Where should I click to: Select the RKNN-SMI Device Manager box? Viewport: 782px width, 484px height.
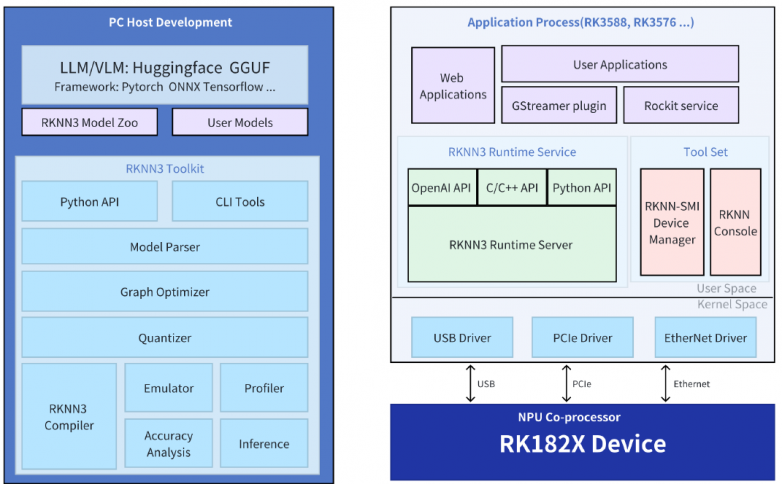point(672,222)
